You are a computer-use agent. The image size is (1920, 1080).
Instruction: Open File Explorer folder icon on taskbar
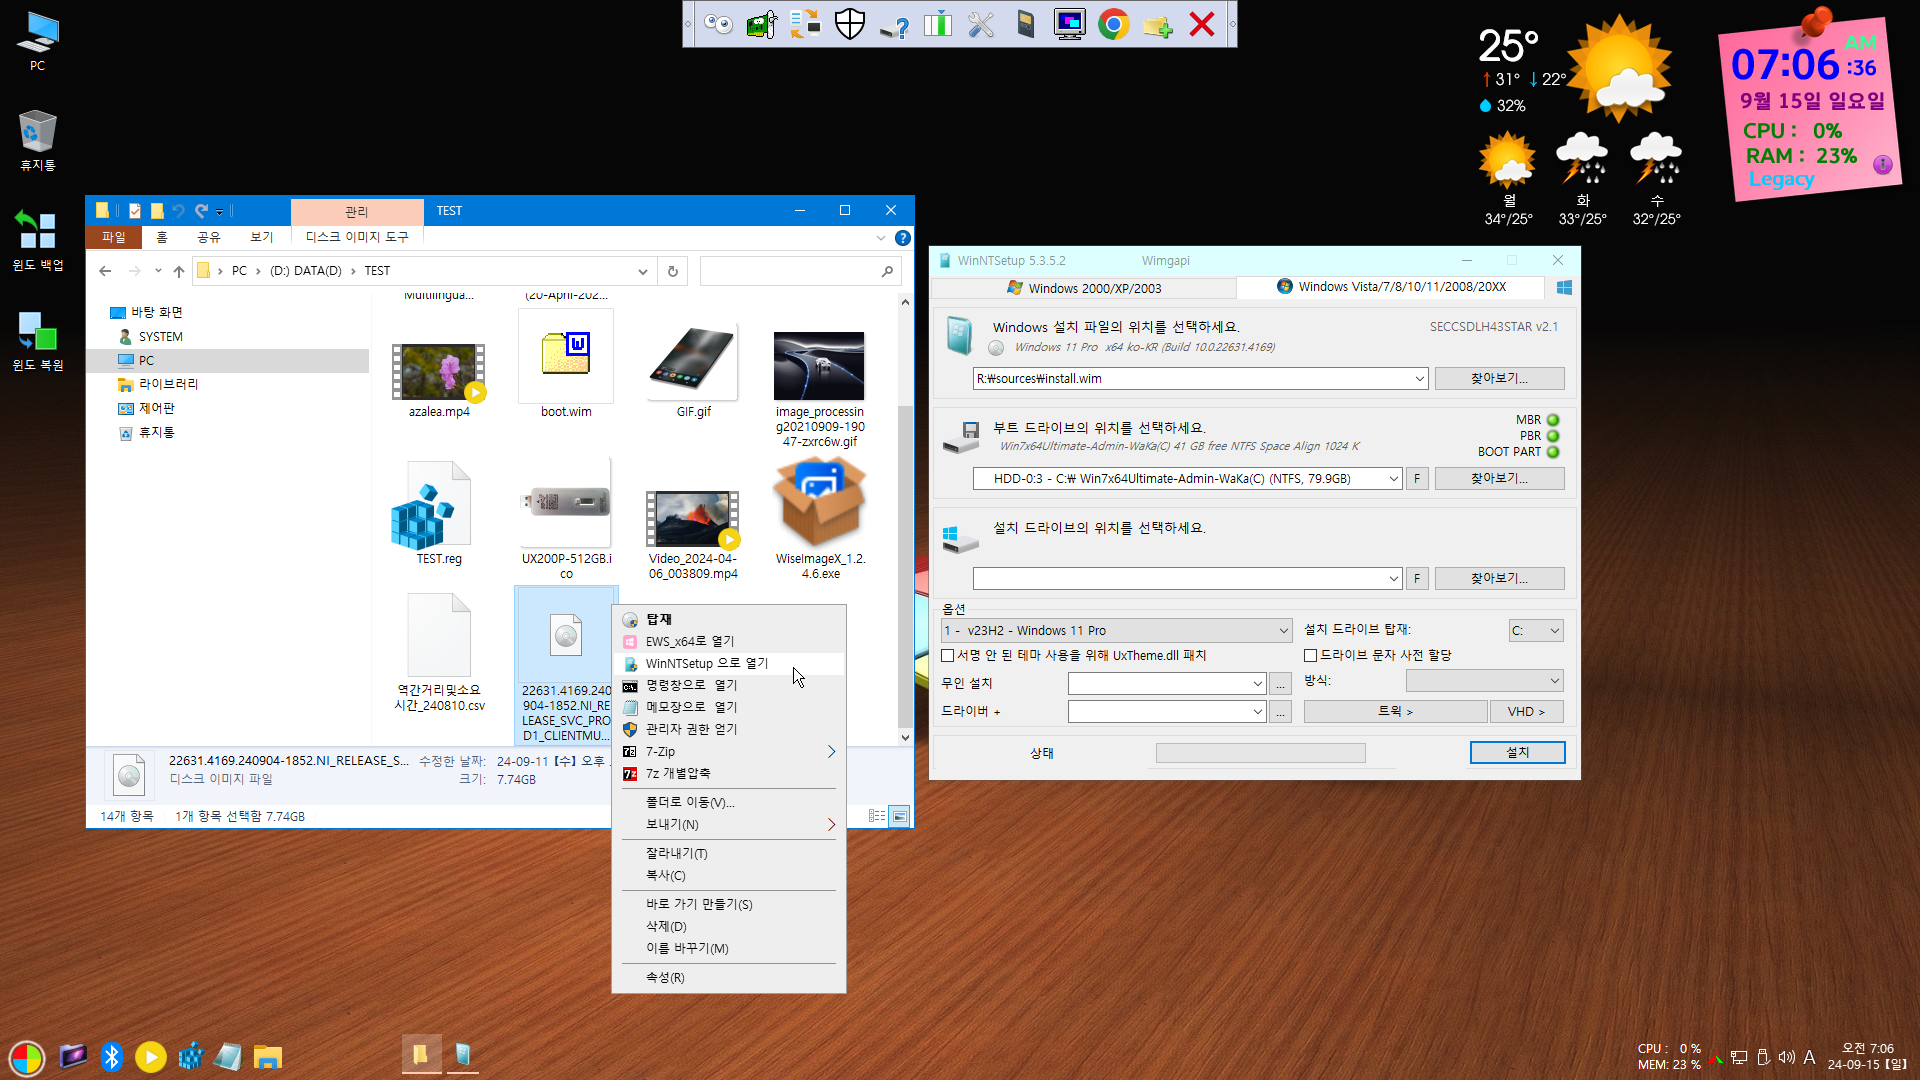pyautogui.click(x=267, y=1056)
